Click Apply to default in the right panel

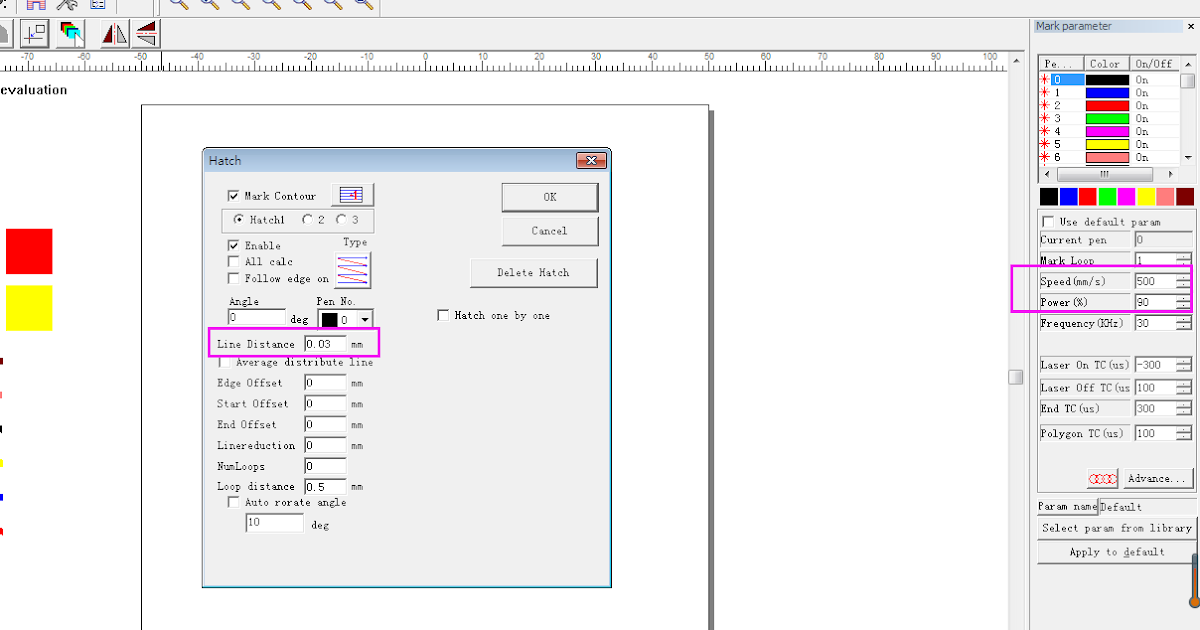(x=1115, y=551)
